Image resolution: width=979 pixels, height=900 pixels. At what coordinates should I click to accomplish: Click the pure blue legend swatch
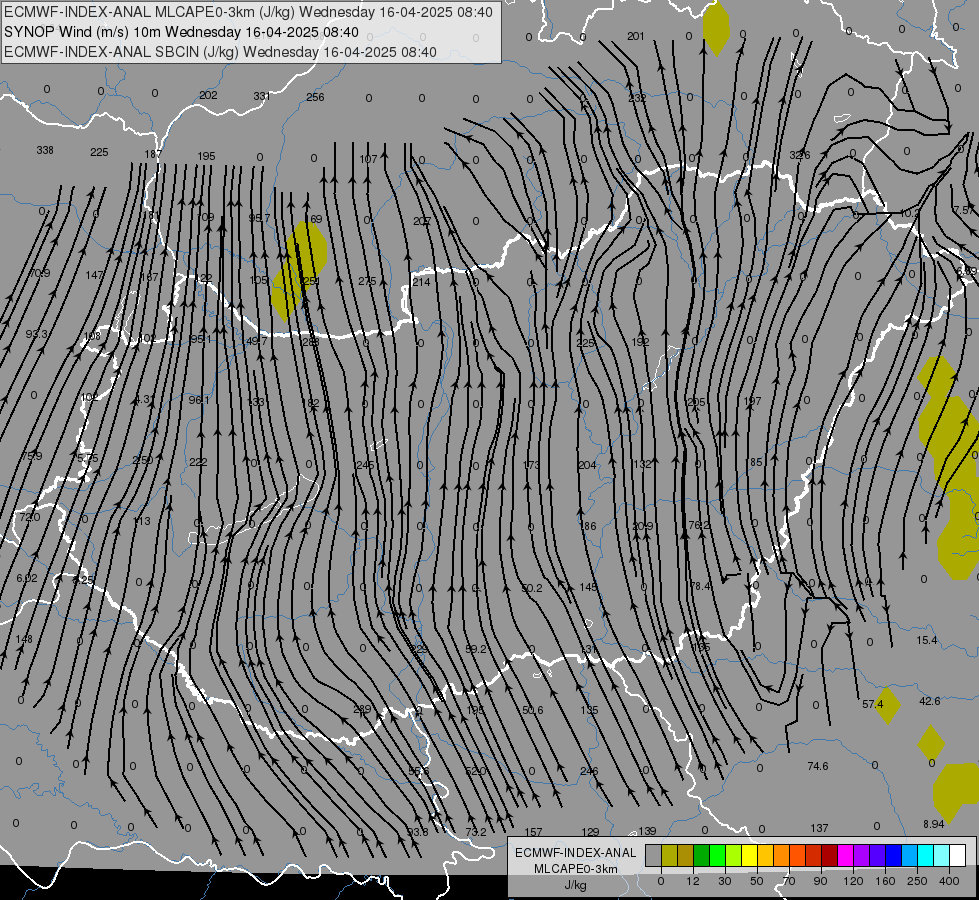[x=894, y=855]
